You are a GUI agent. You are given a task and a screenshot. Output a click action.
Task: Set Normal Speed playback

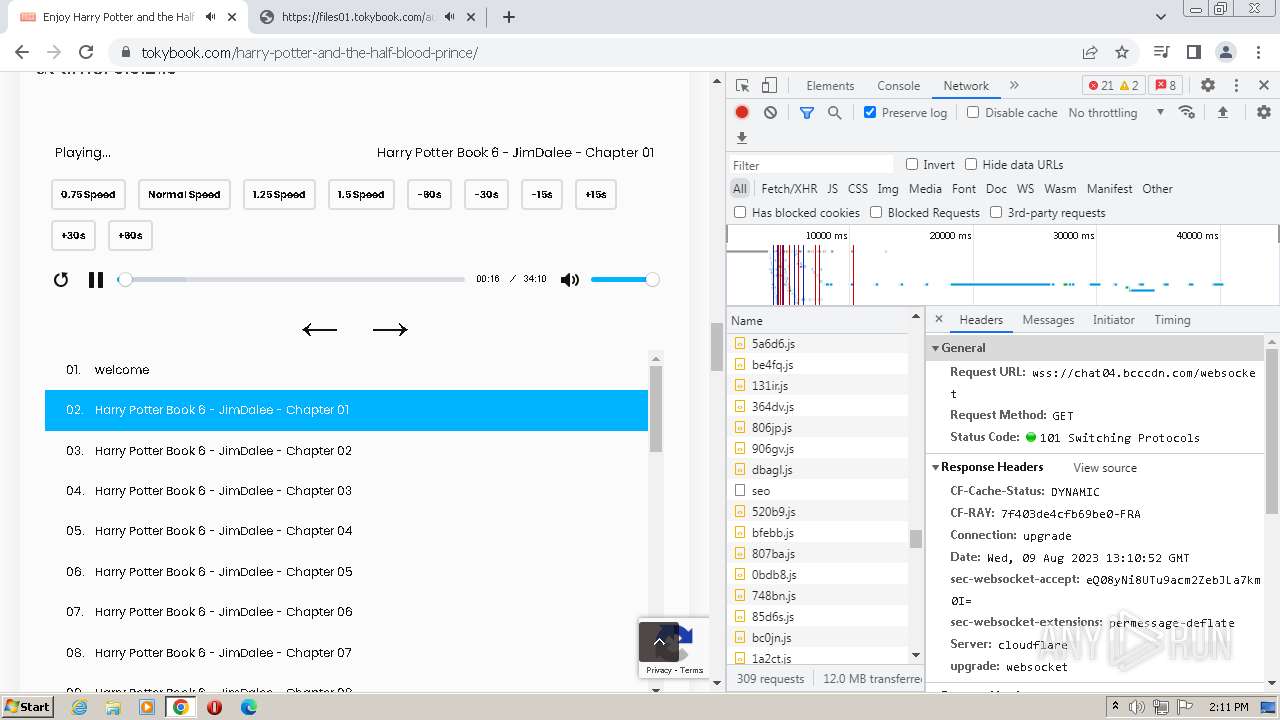tap(184, 195)
